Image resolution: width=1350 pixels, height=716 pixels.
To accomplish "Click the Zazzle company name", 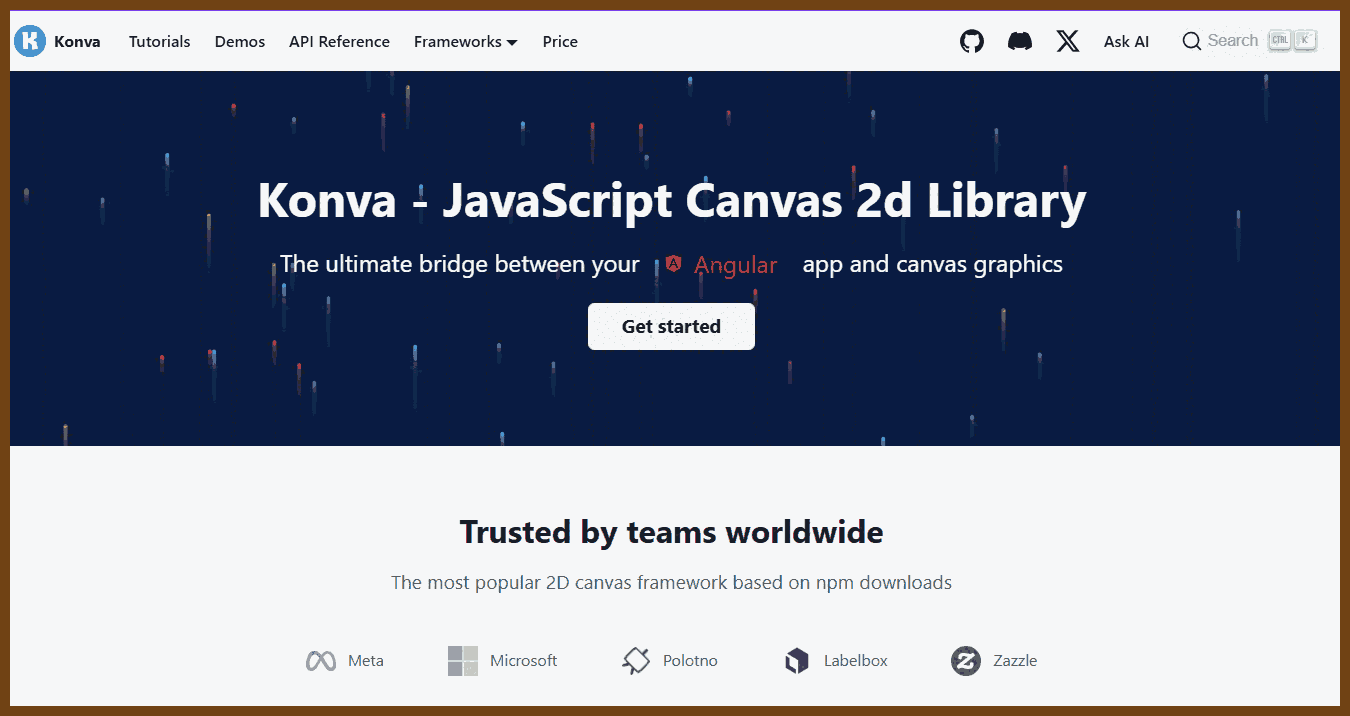I will 1015,661.
